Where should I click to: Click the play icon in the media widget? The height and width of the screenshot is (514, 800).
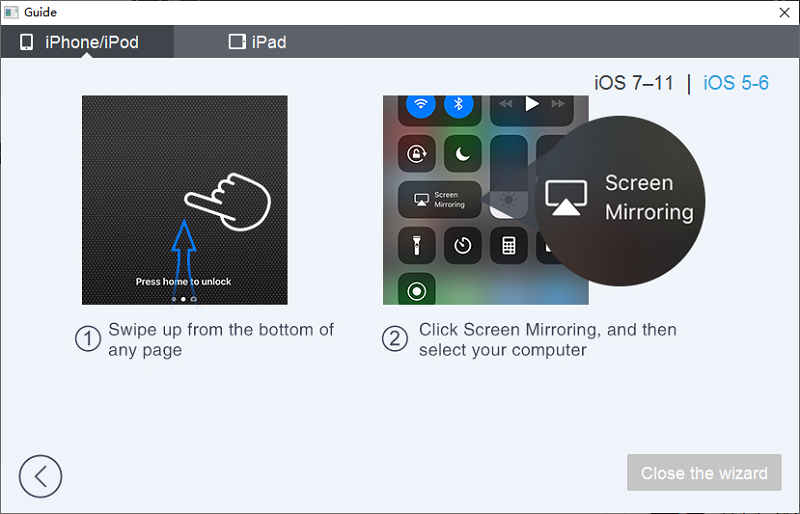[531, 103]
